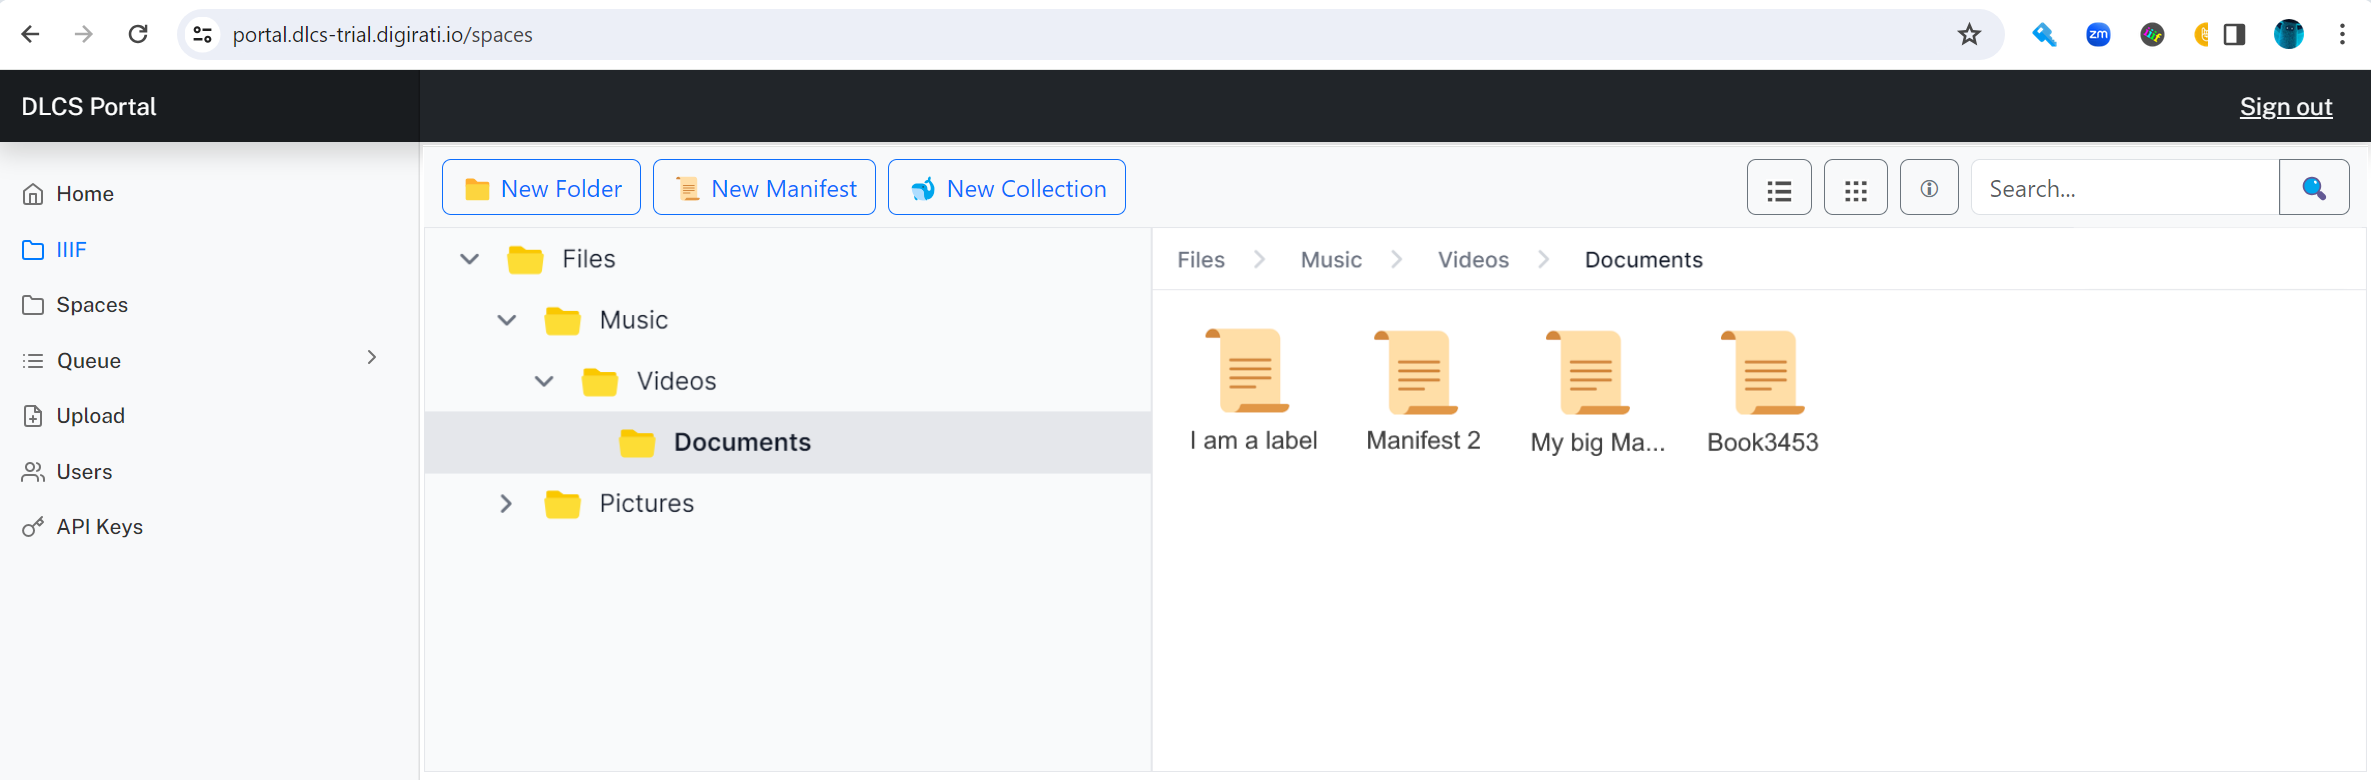Go to Music in breadcrumb

click(x=1331, y=260)
